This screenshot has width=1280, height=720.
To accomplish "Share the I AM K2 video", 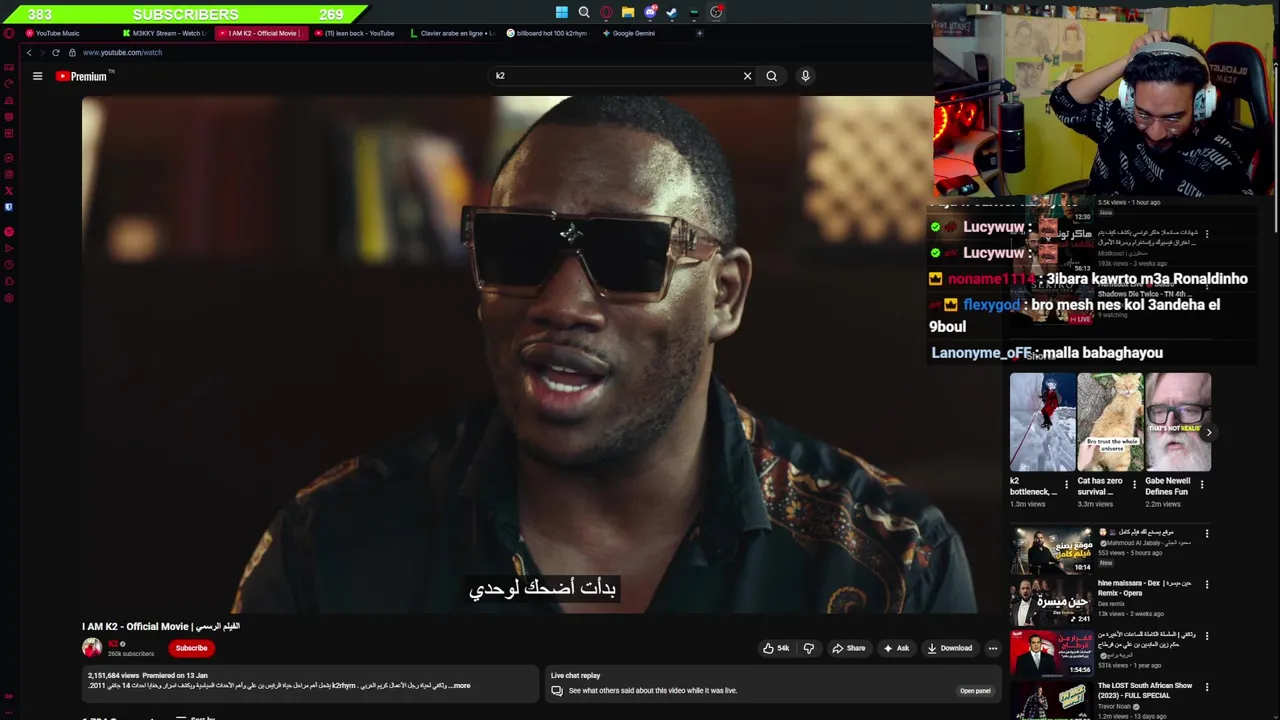I will tap(848, 648).
